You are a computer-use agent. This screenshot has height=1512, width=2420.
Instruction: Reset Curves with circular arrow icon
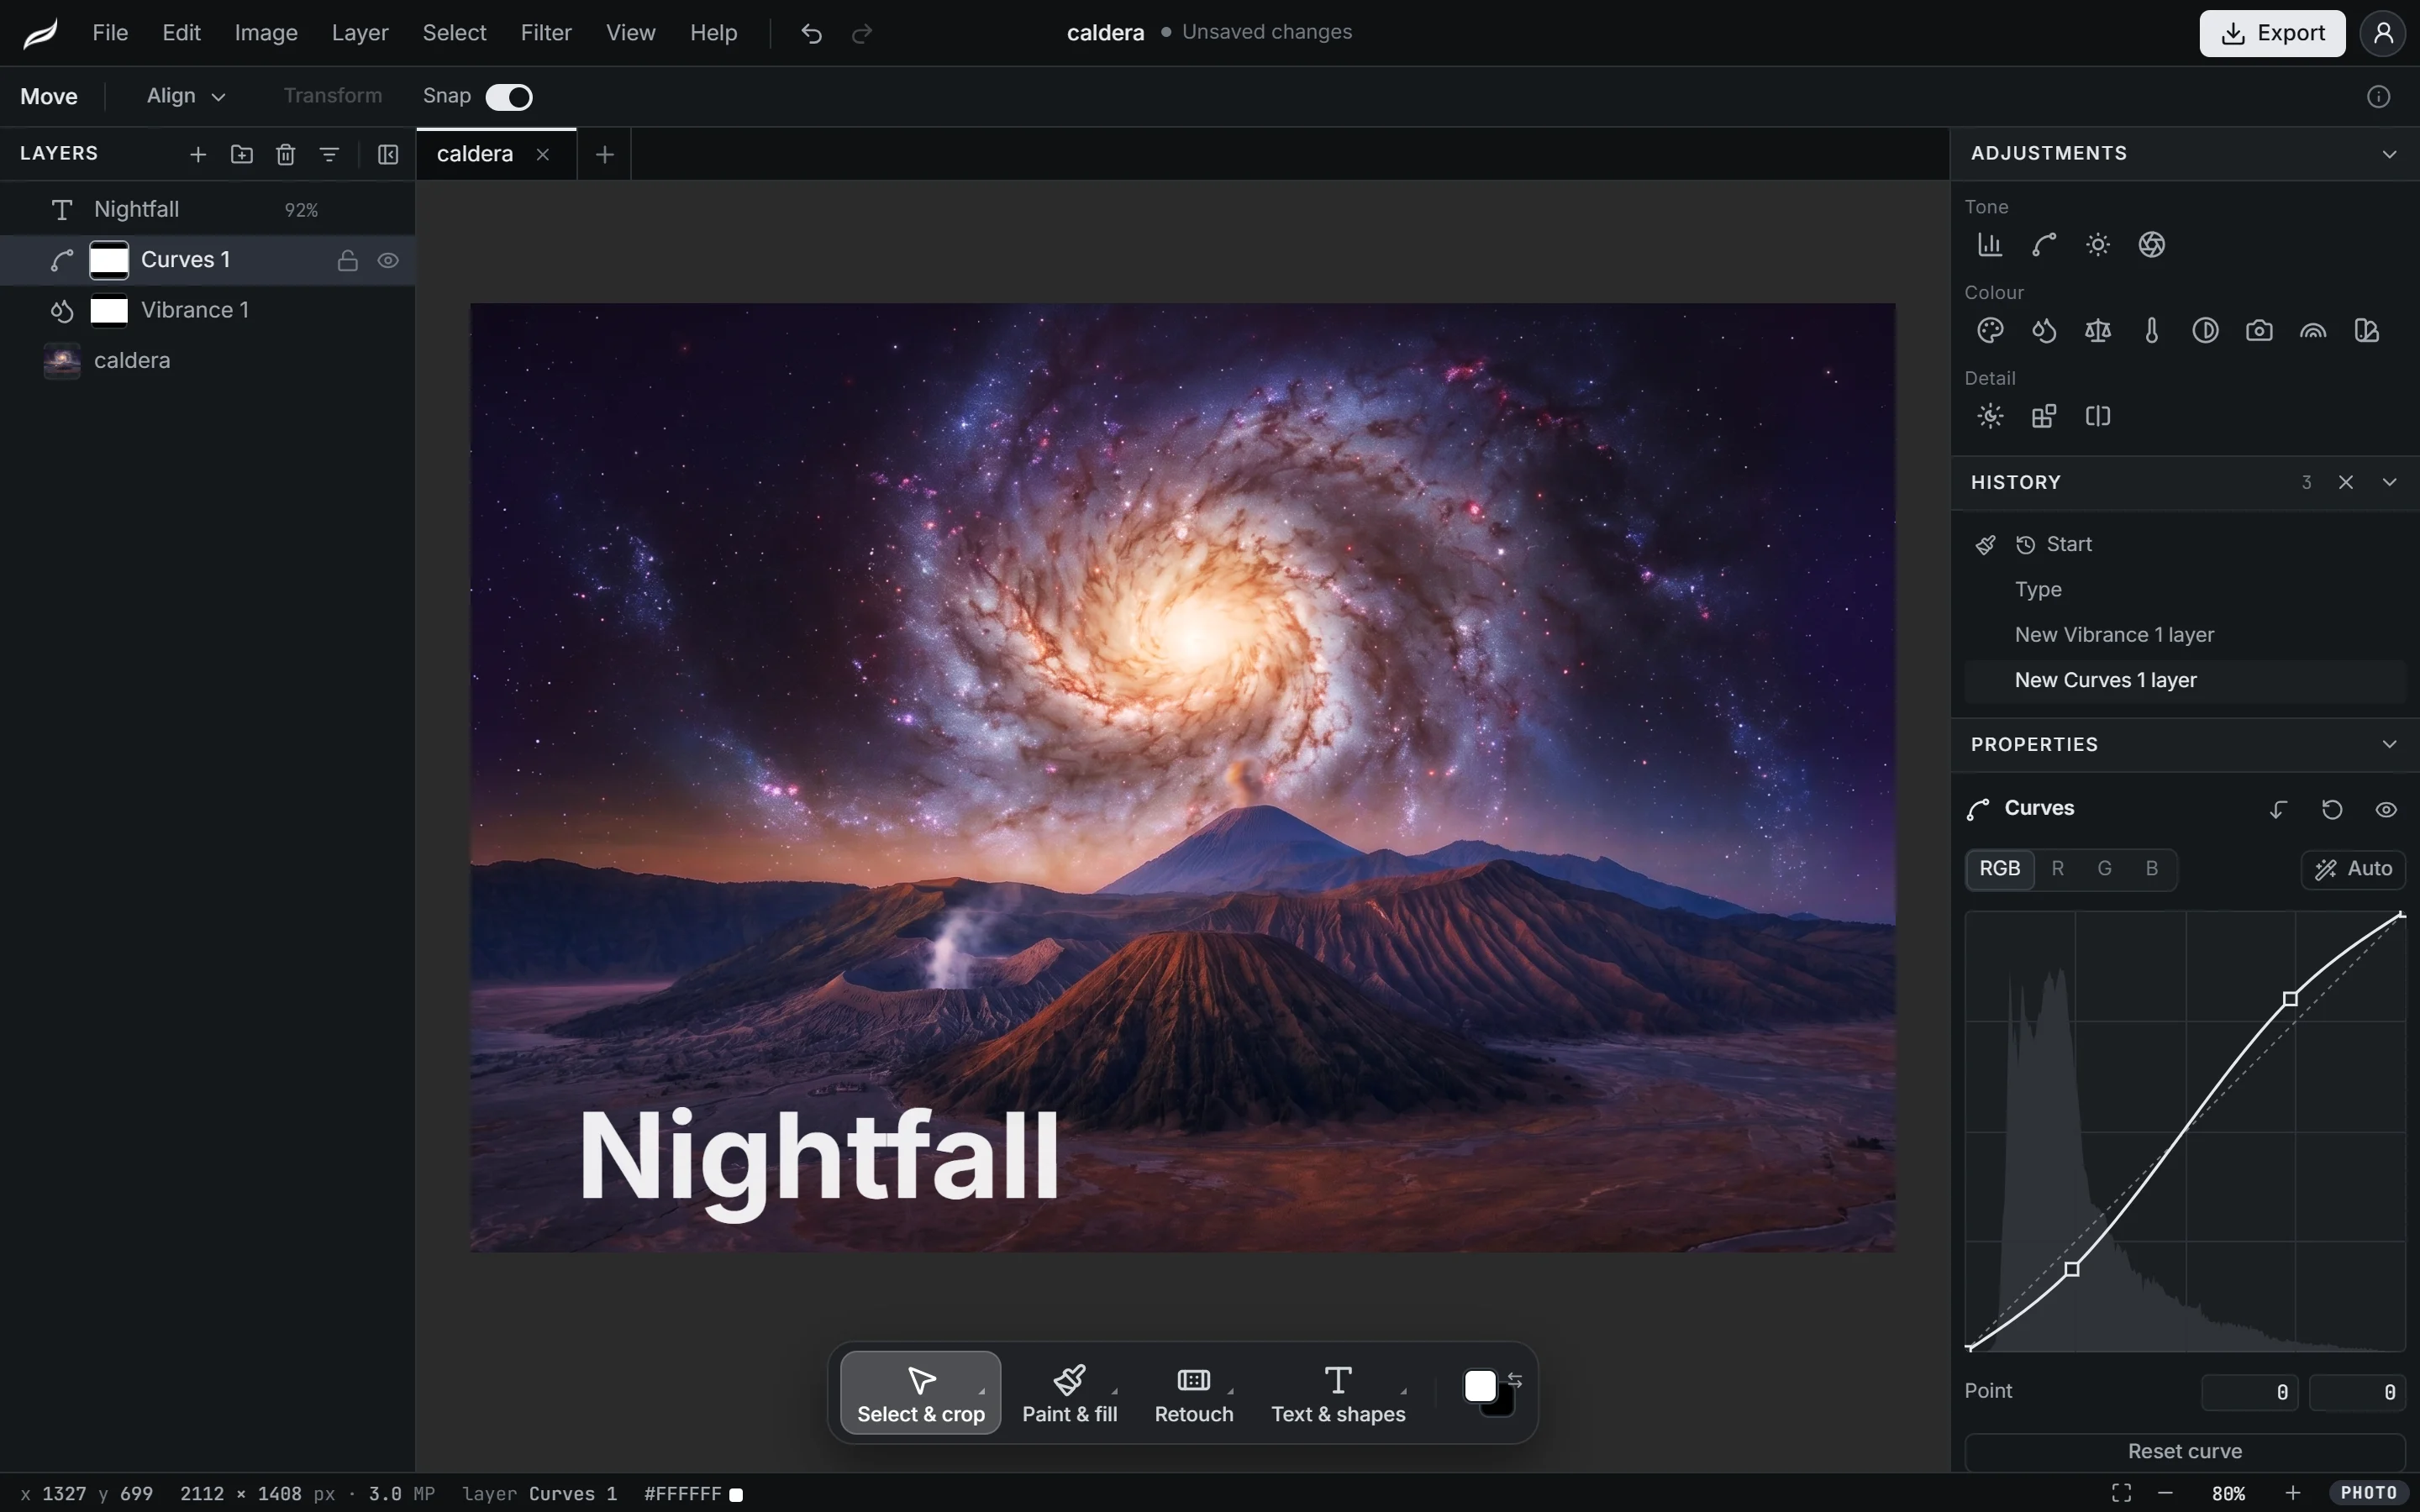(2332, 809)
